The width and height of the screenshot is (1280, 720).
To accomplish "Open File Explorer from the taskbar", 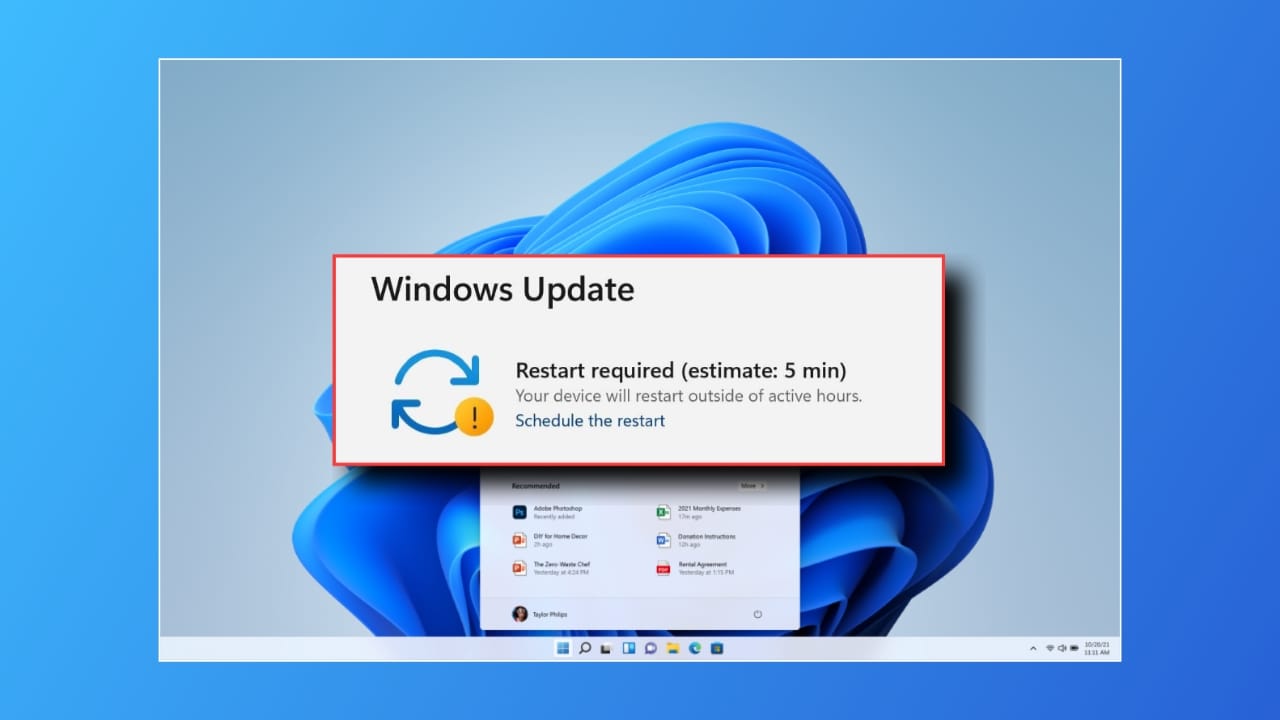I will (x=673, y=648).
